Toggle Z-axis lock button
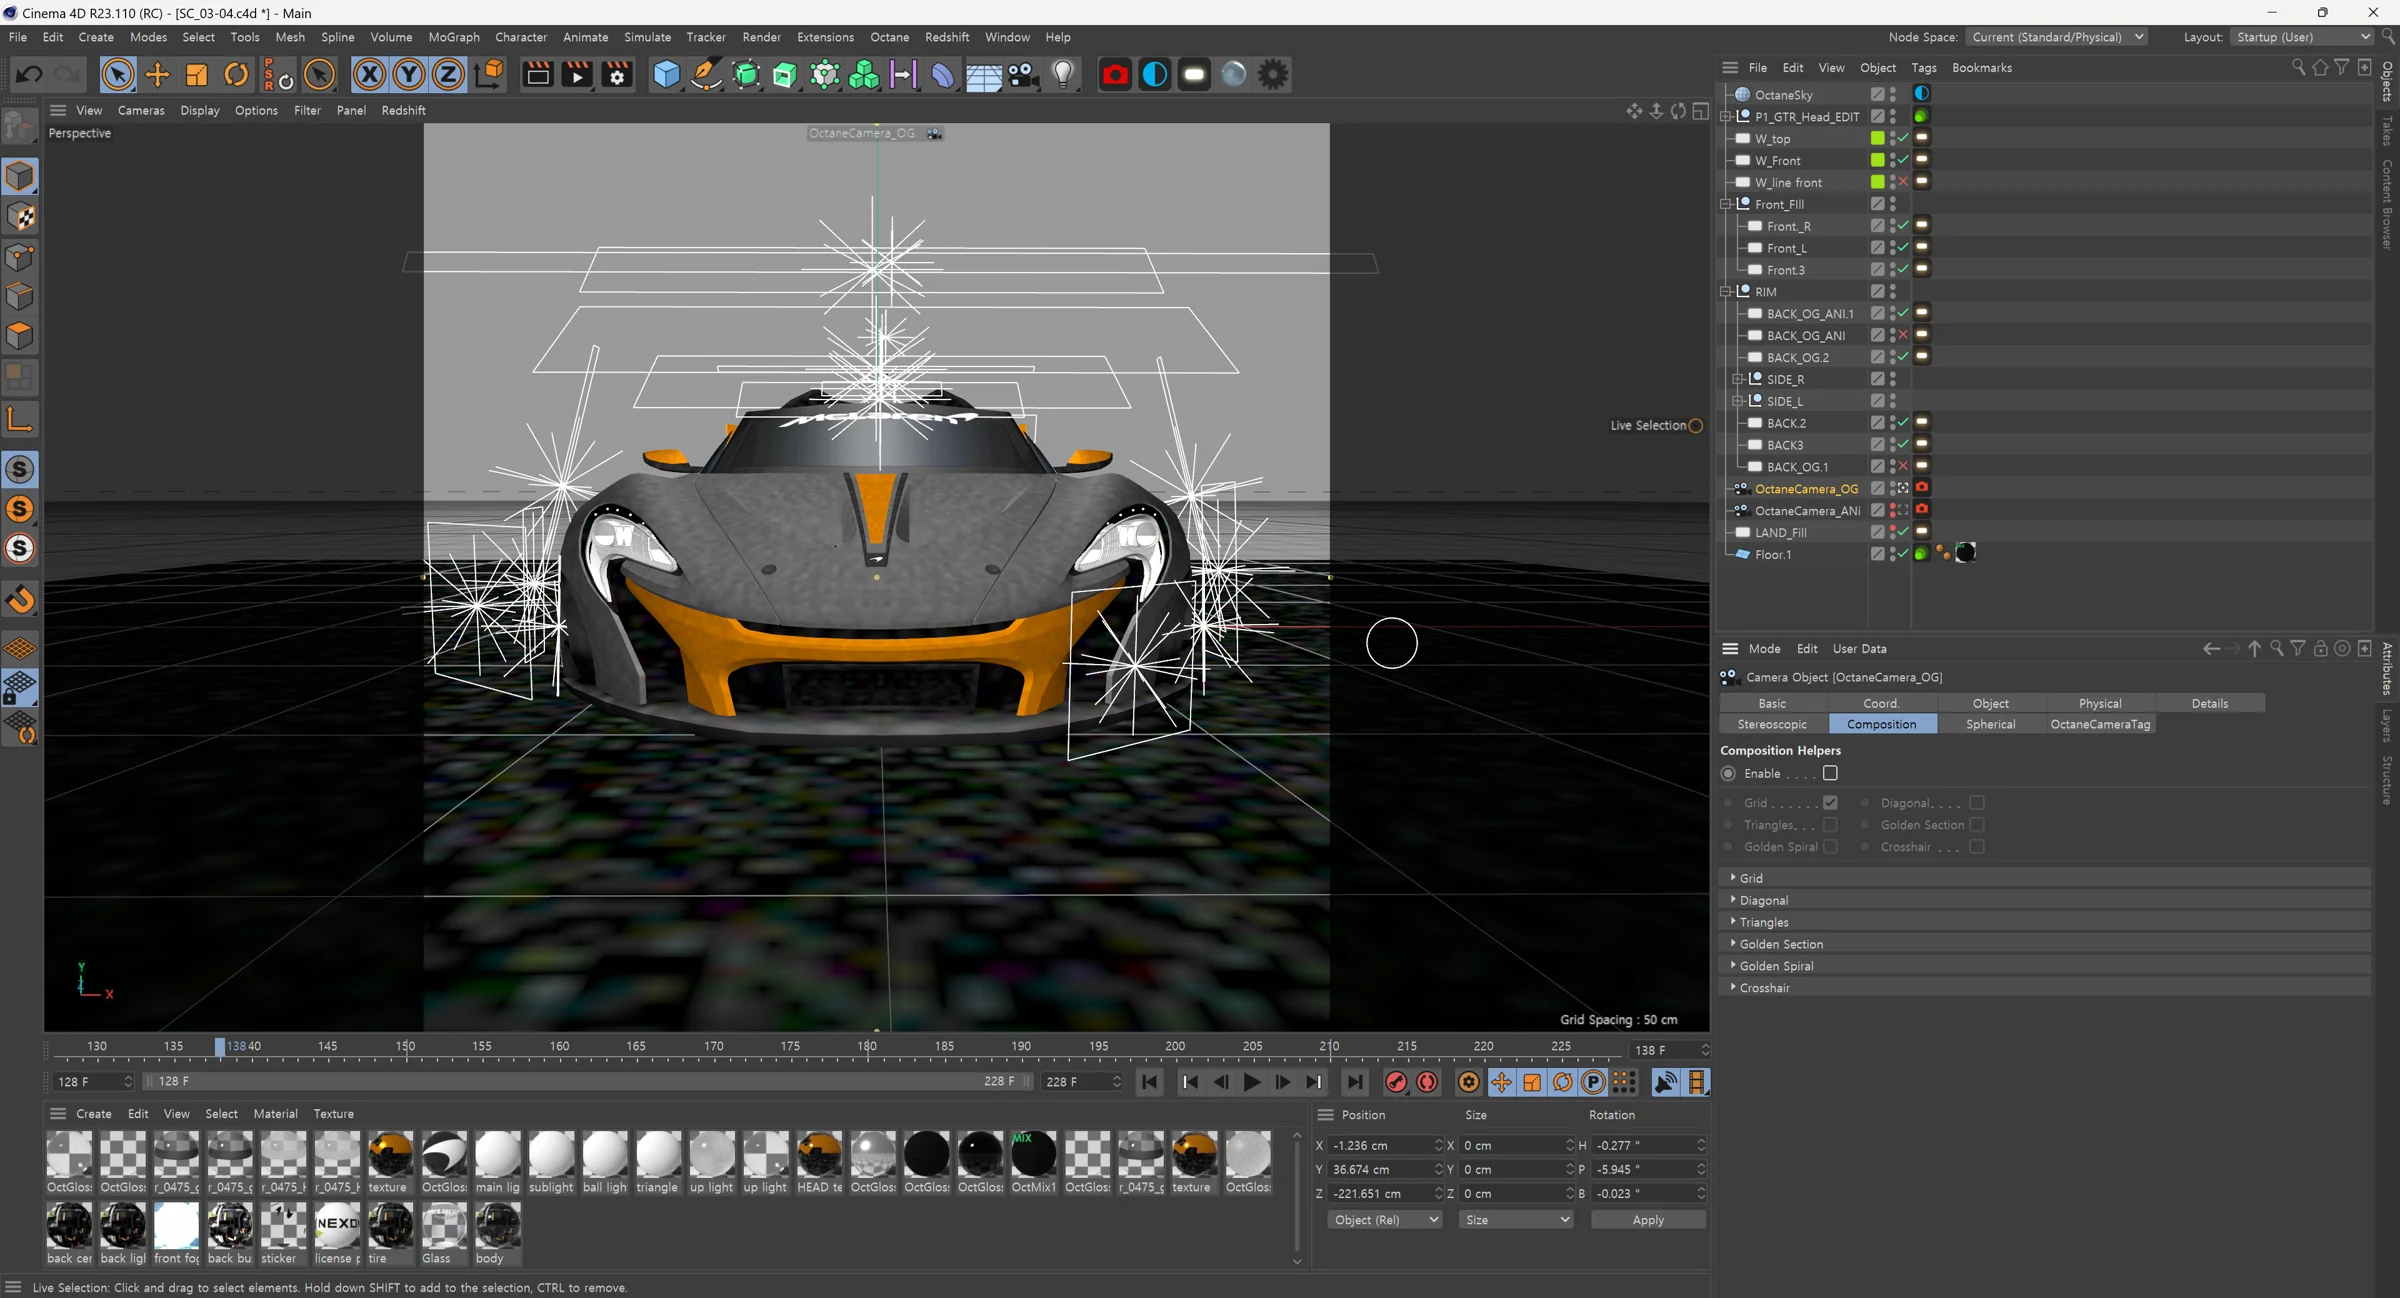This screenshot has width=2400, height=1298. pyautogui.click(x=448, y=75)
